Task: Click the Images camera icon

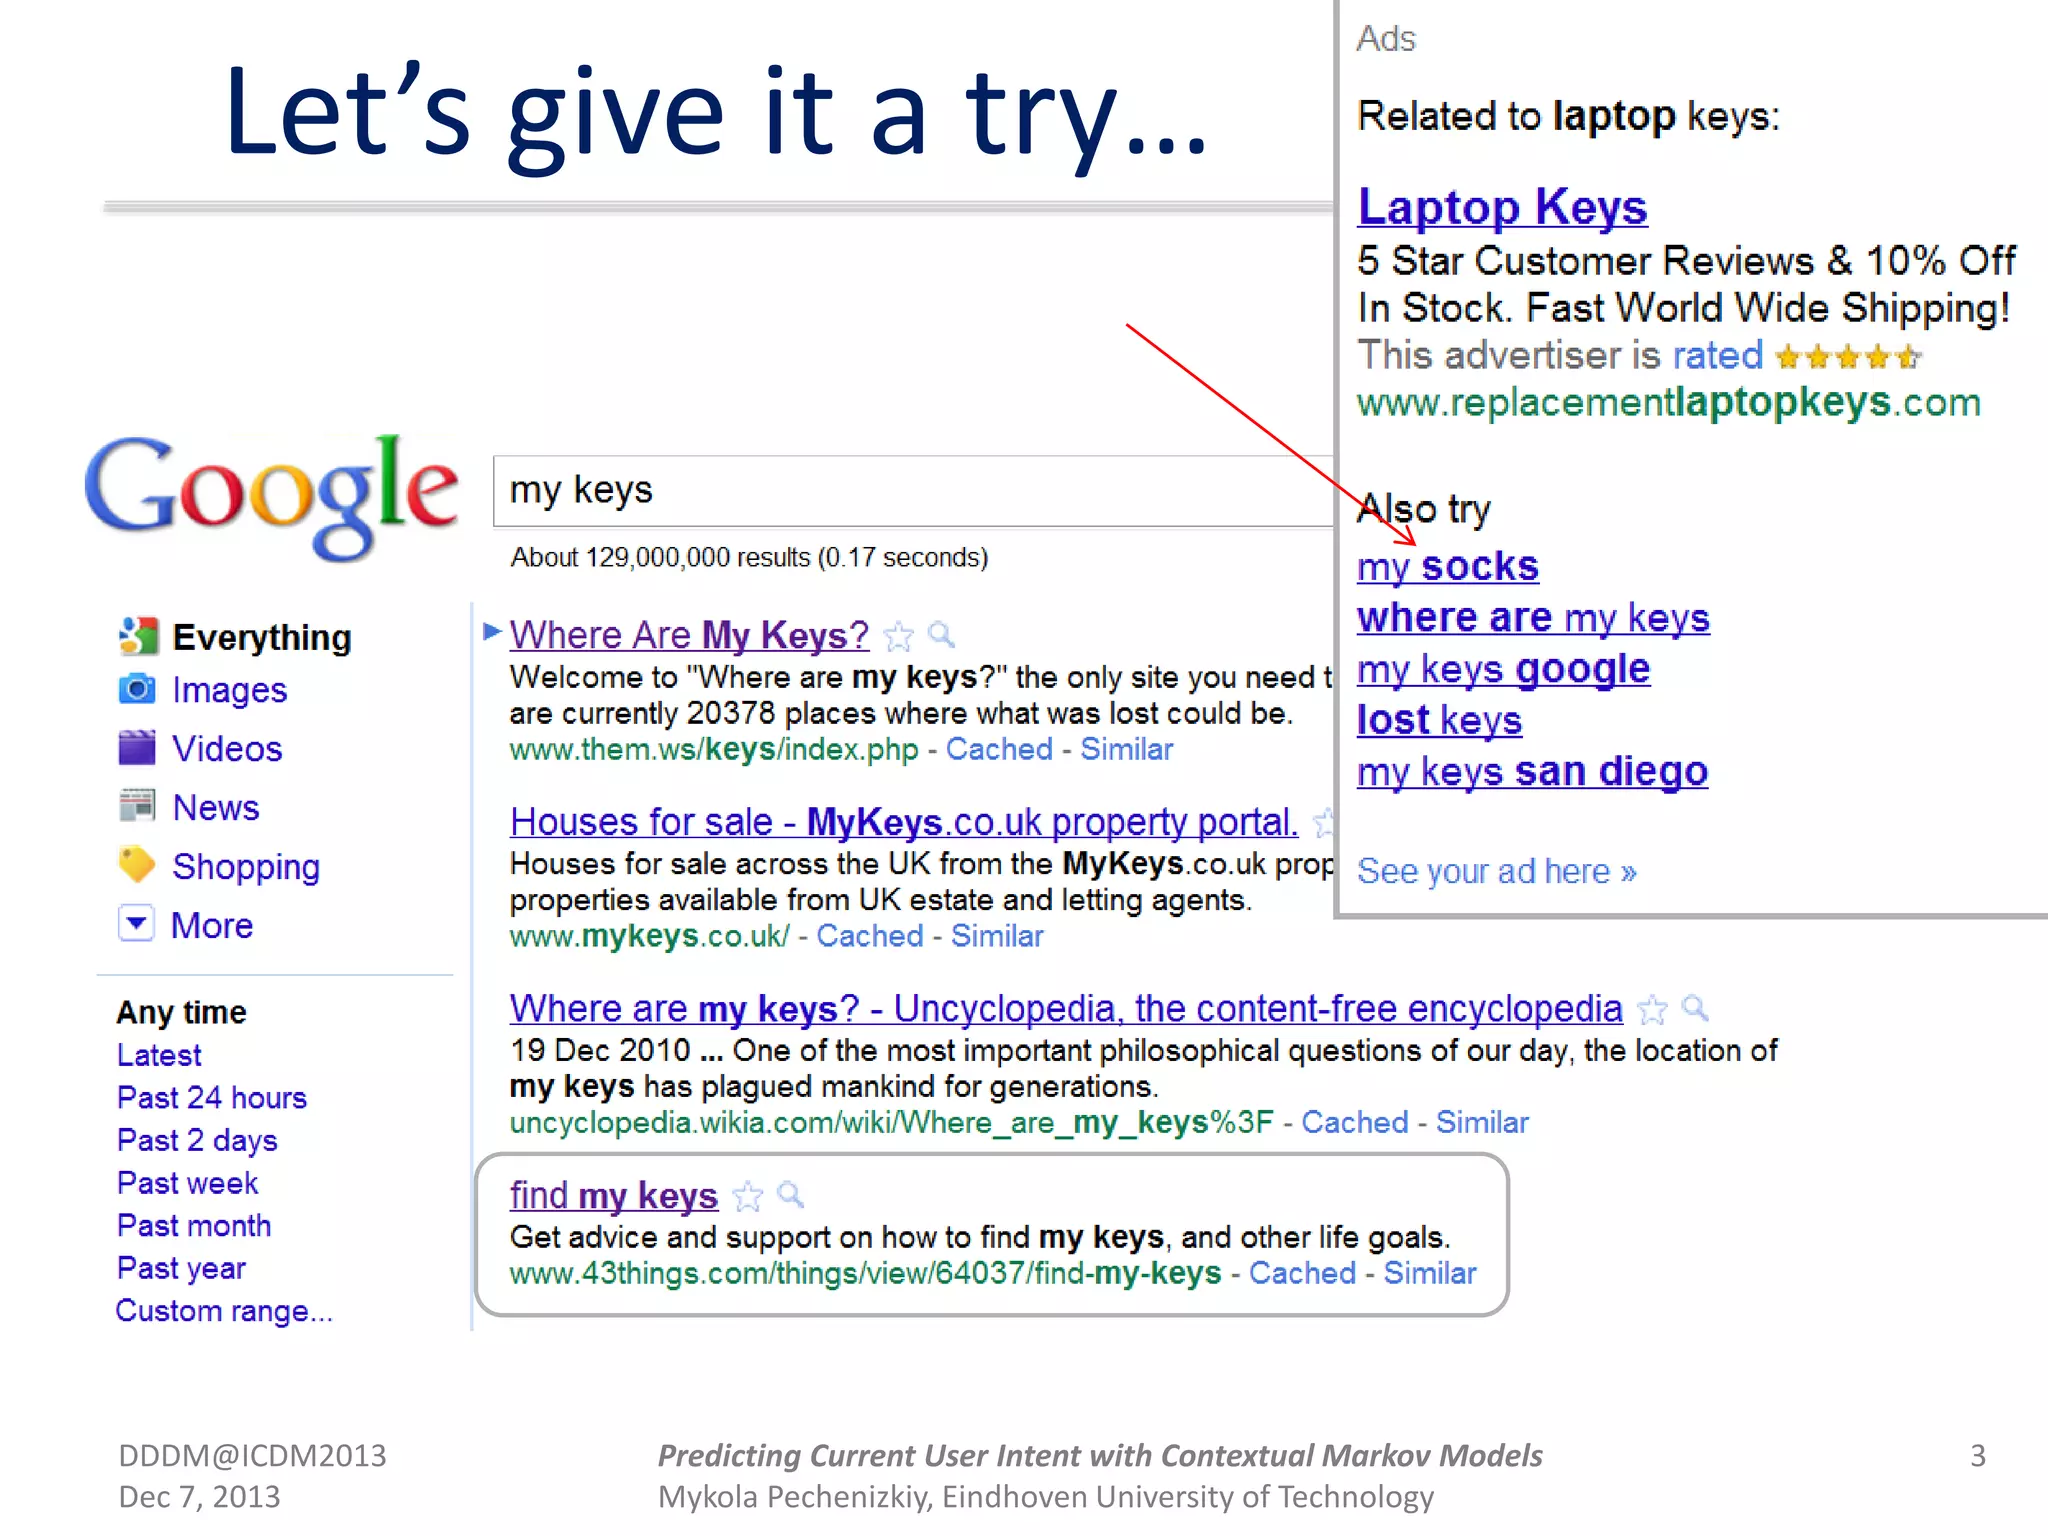Action: coord(137,689)
